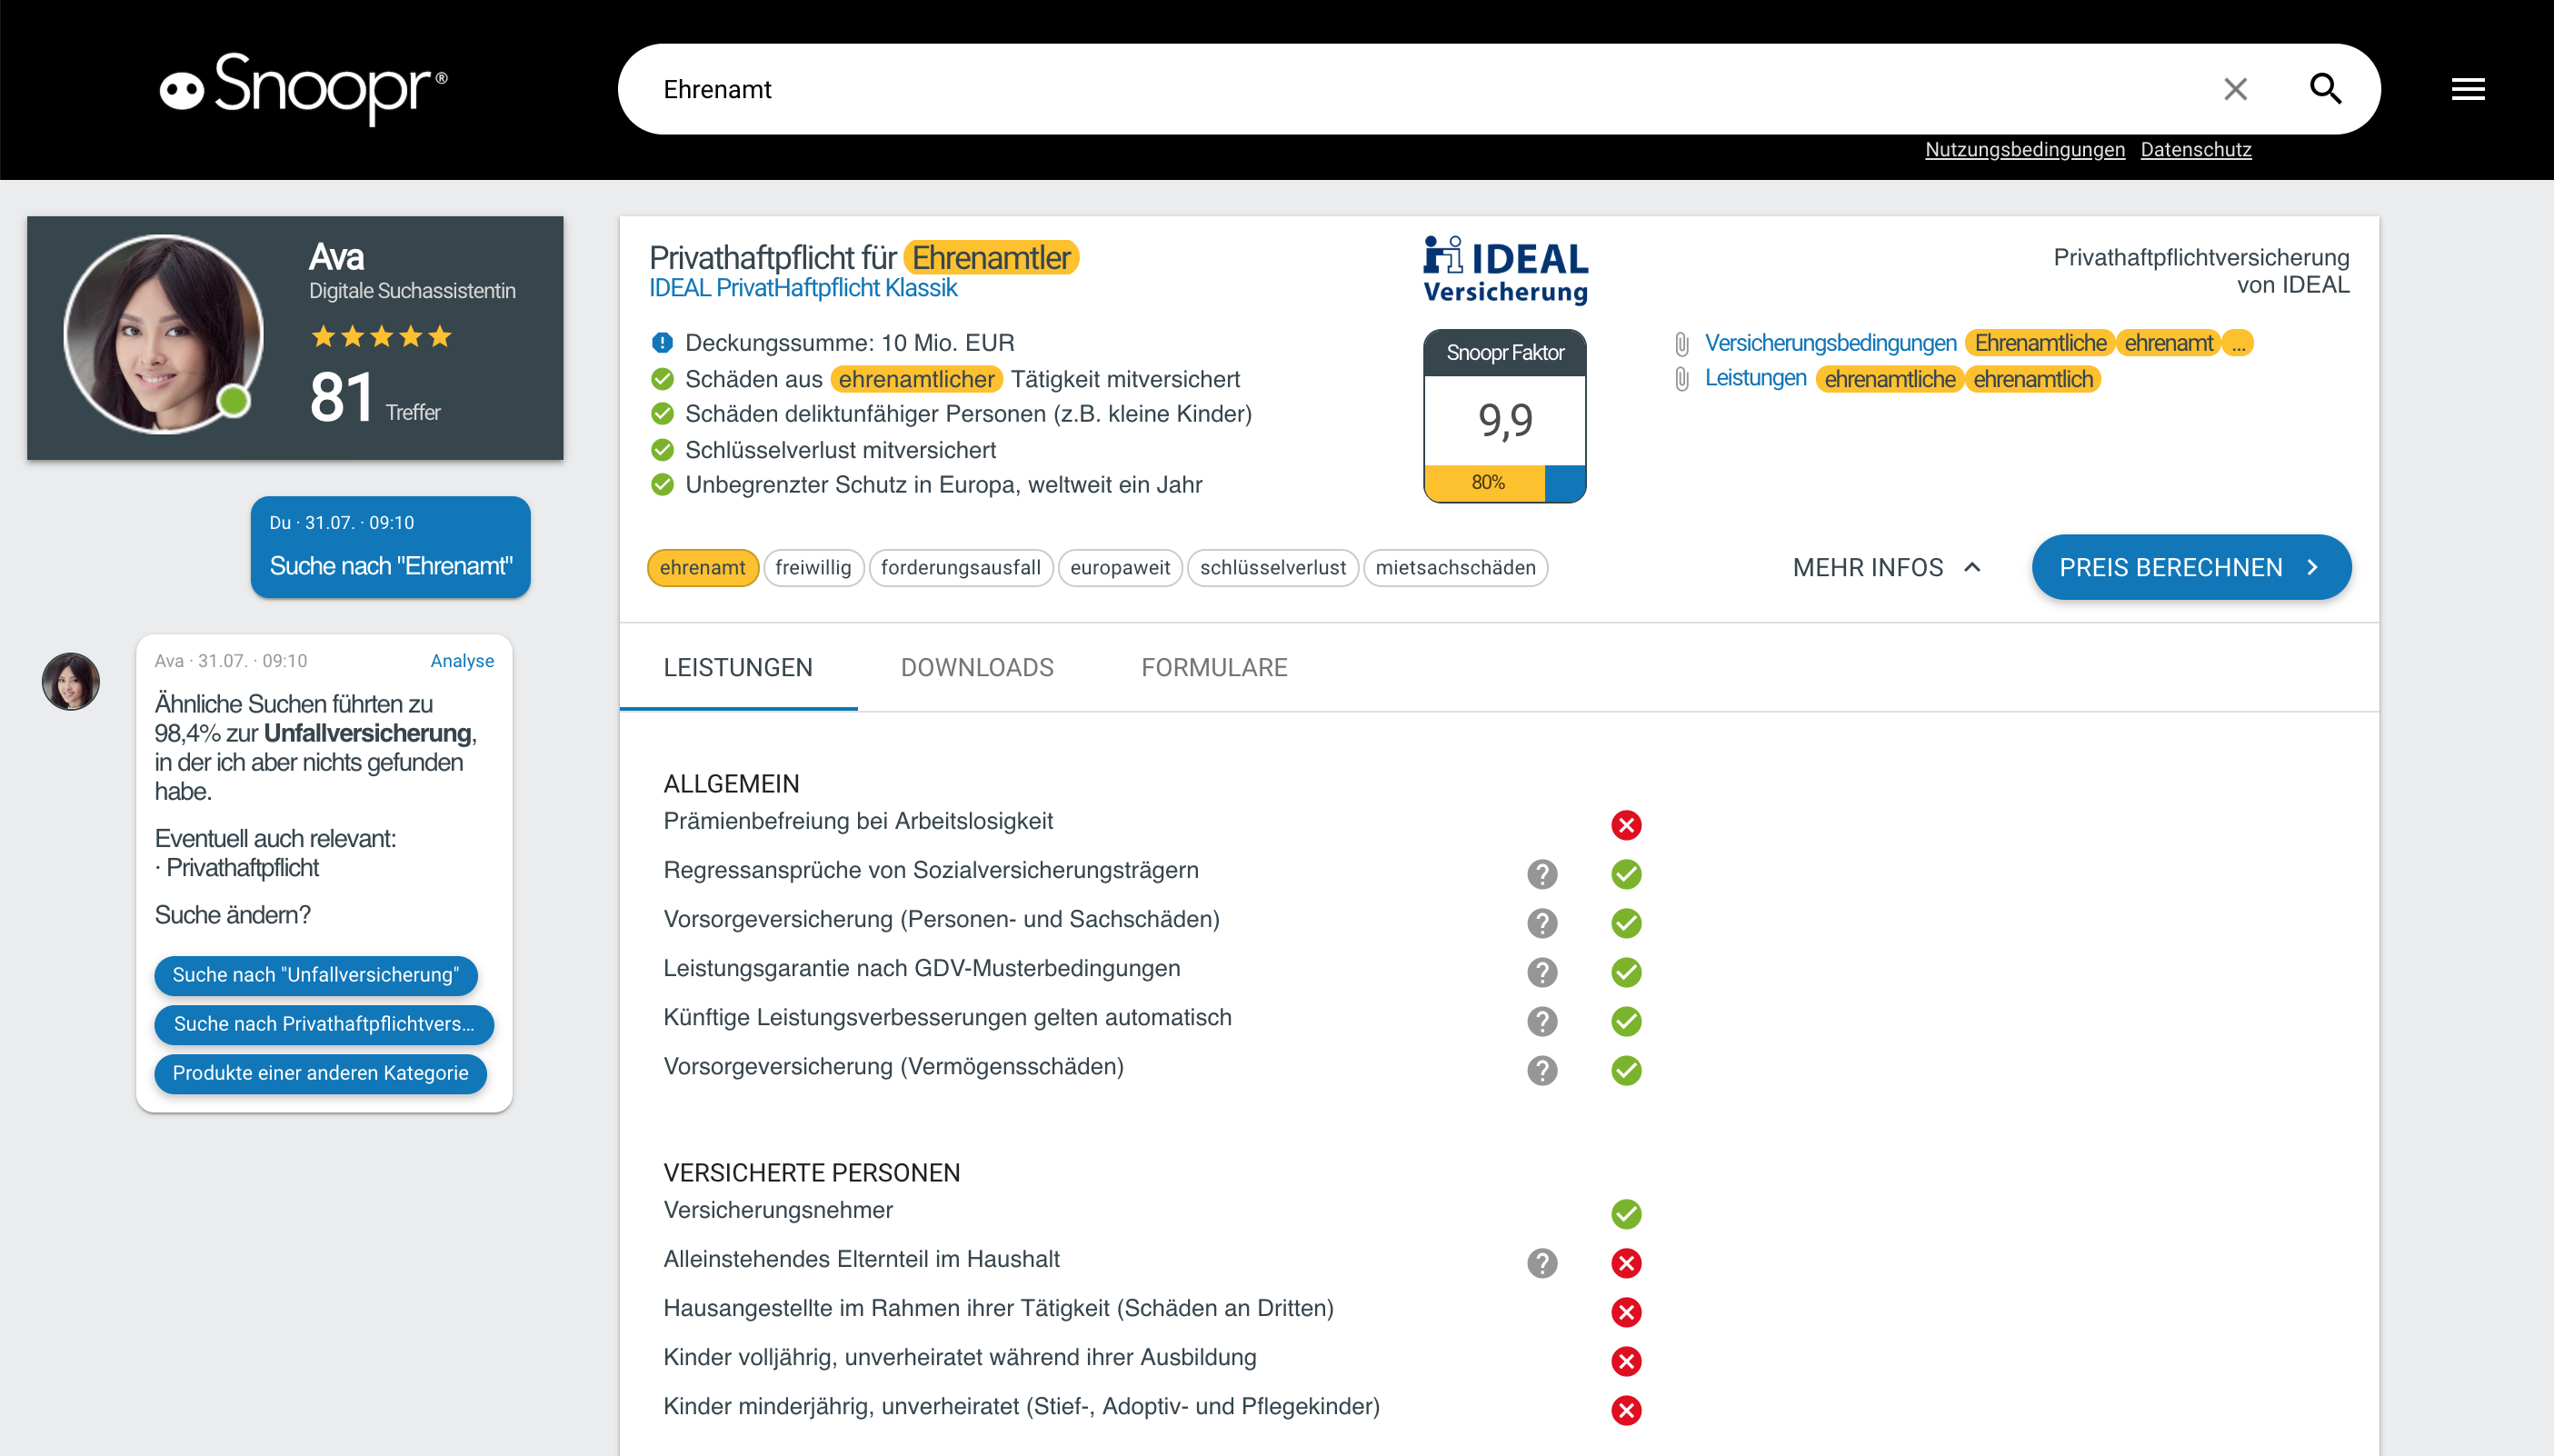Click paperclip icon beside Leistungen link

click(x=1681, y=379)
